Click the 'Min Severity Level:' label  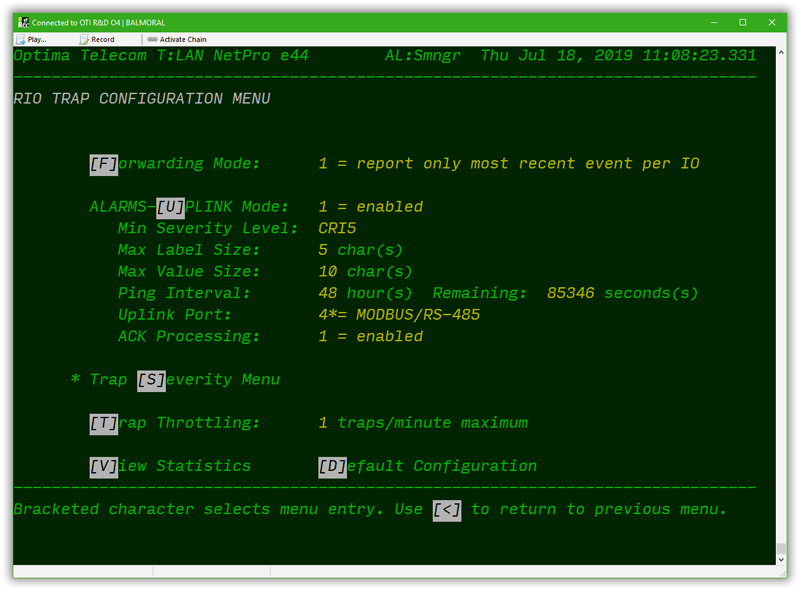(208, 228)
